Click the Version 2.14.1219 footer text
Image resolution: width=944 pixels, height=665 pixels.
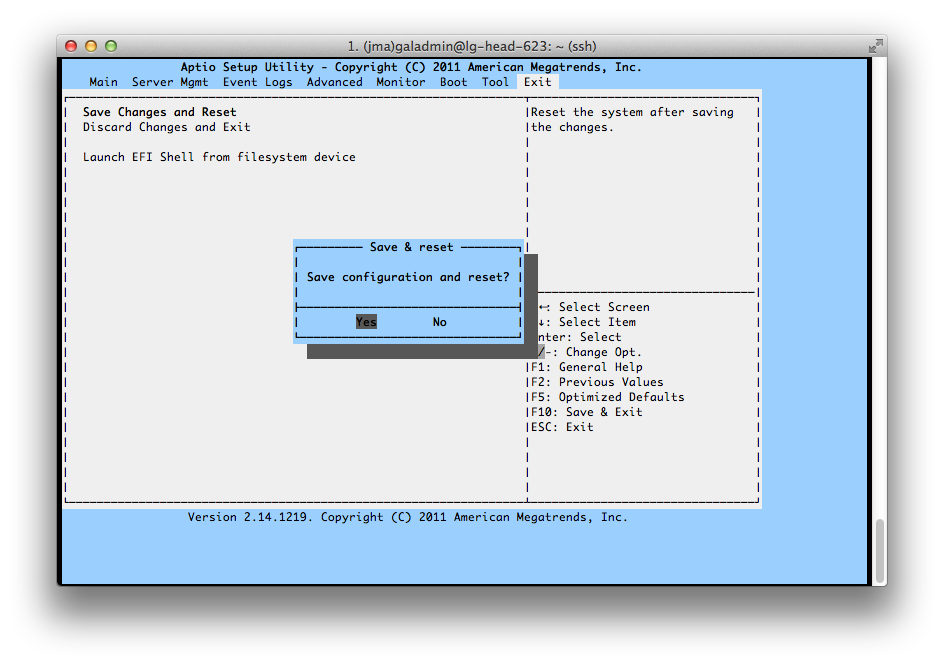[x=408, y=517]
